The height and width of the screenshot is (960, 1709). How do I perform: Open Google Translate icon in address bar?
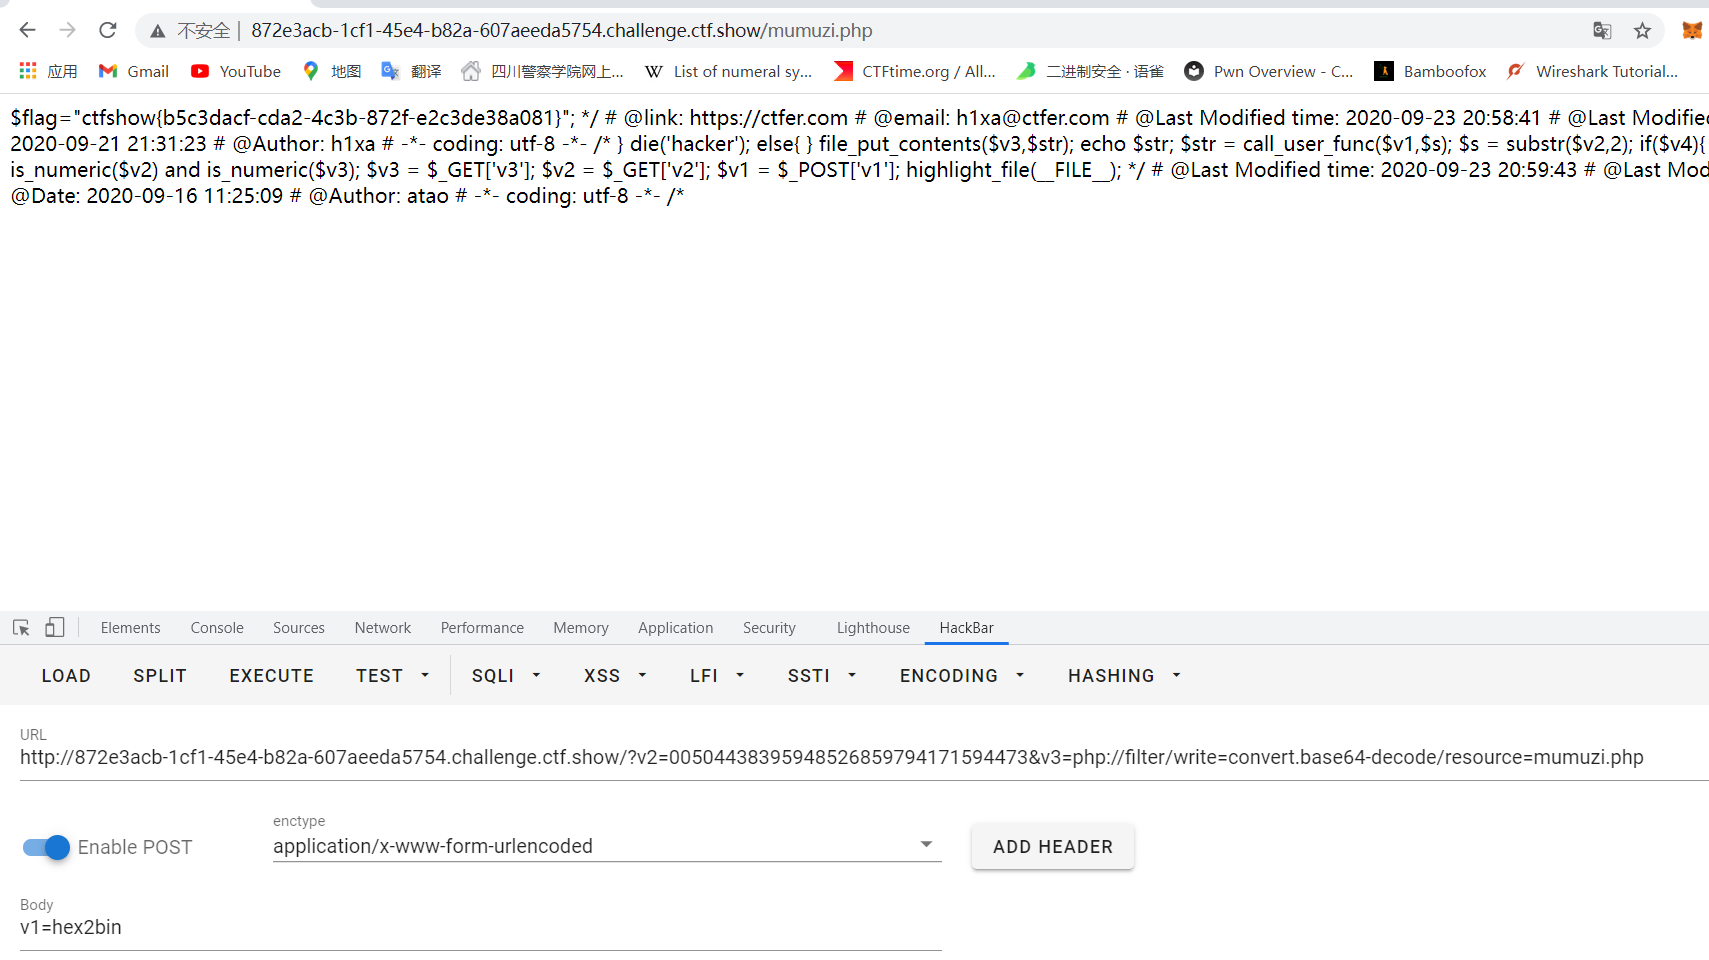1602,31
